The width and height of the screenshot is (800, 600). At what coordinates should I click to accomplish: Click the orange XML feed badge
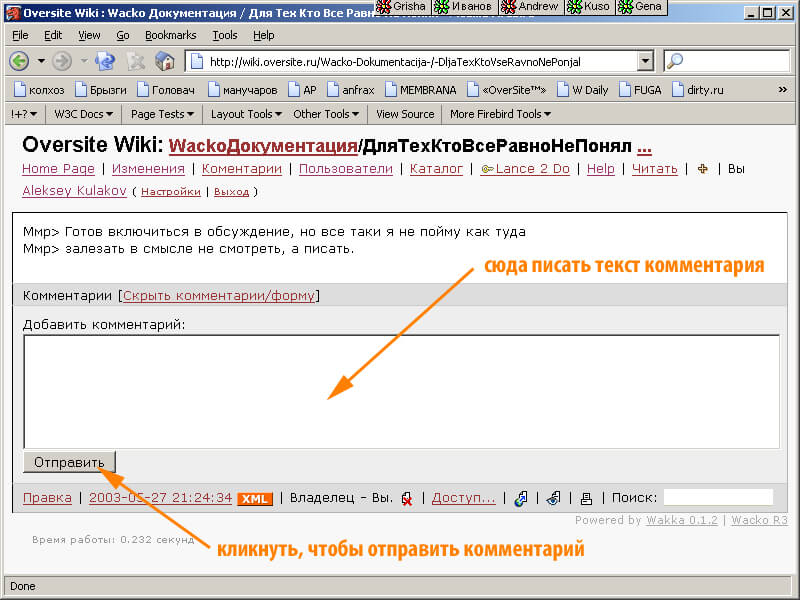(x=255, y=499)
